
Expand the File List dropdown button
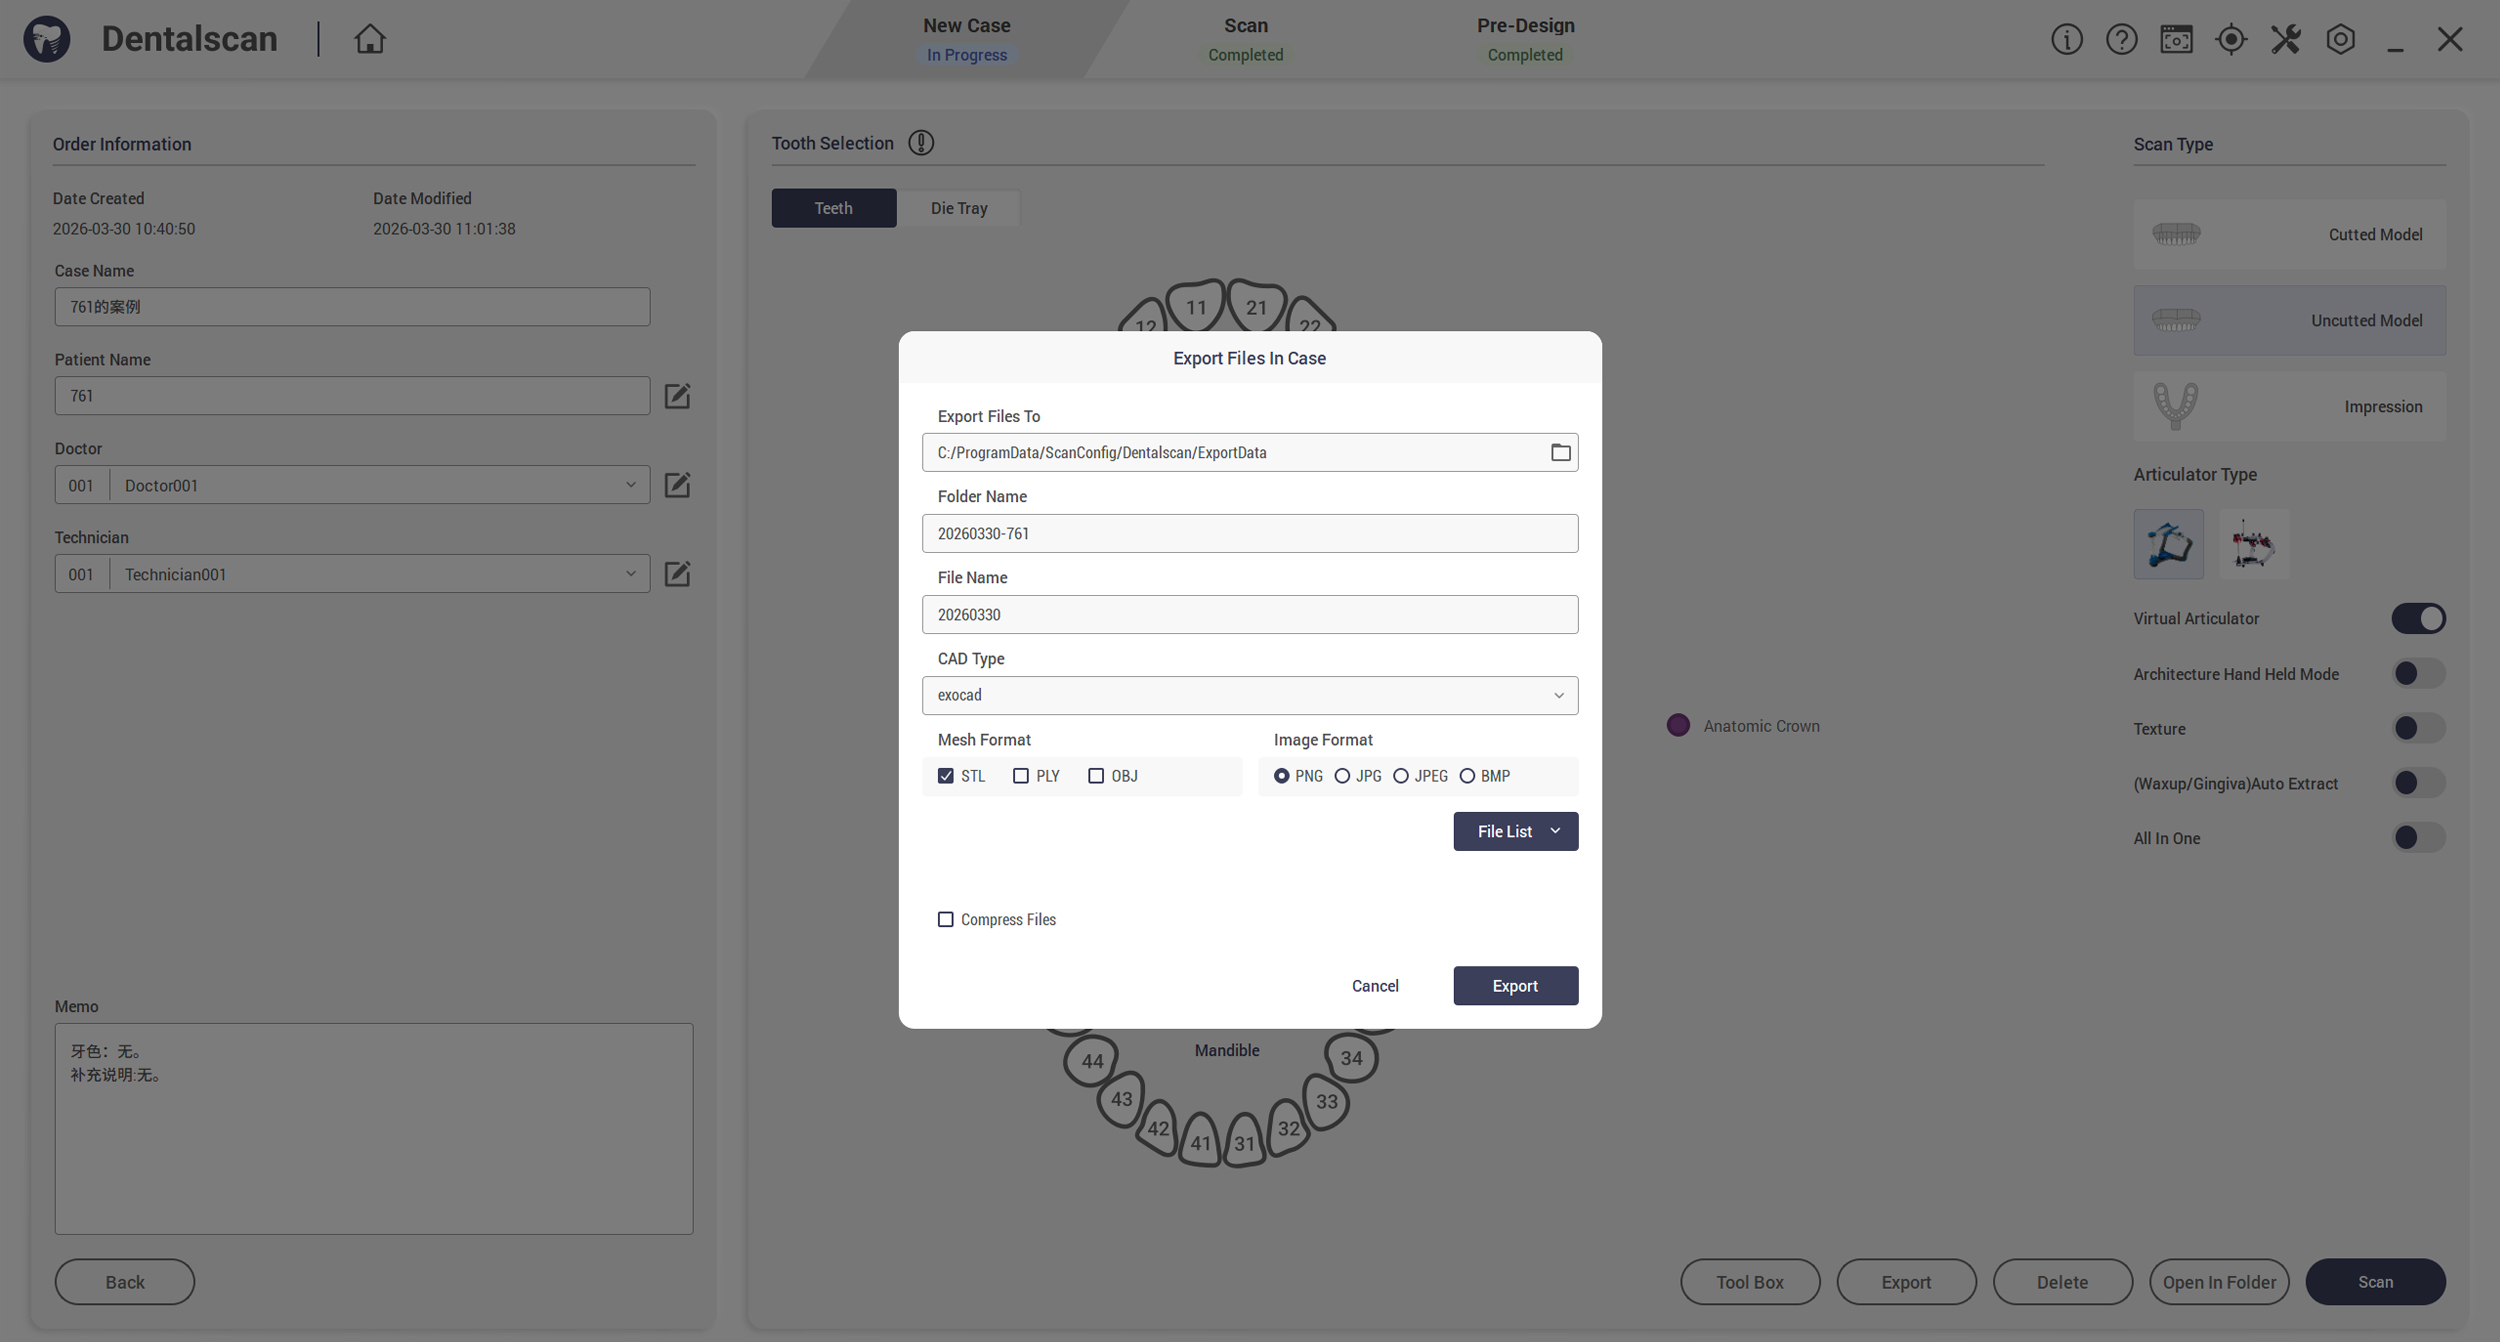tap(1515, 831)
